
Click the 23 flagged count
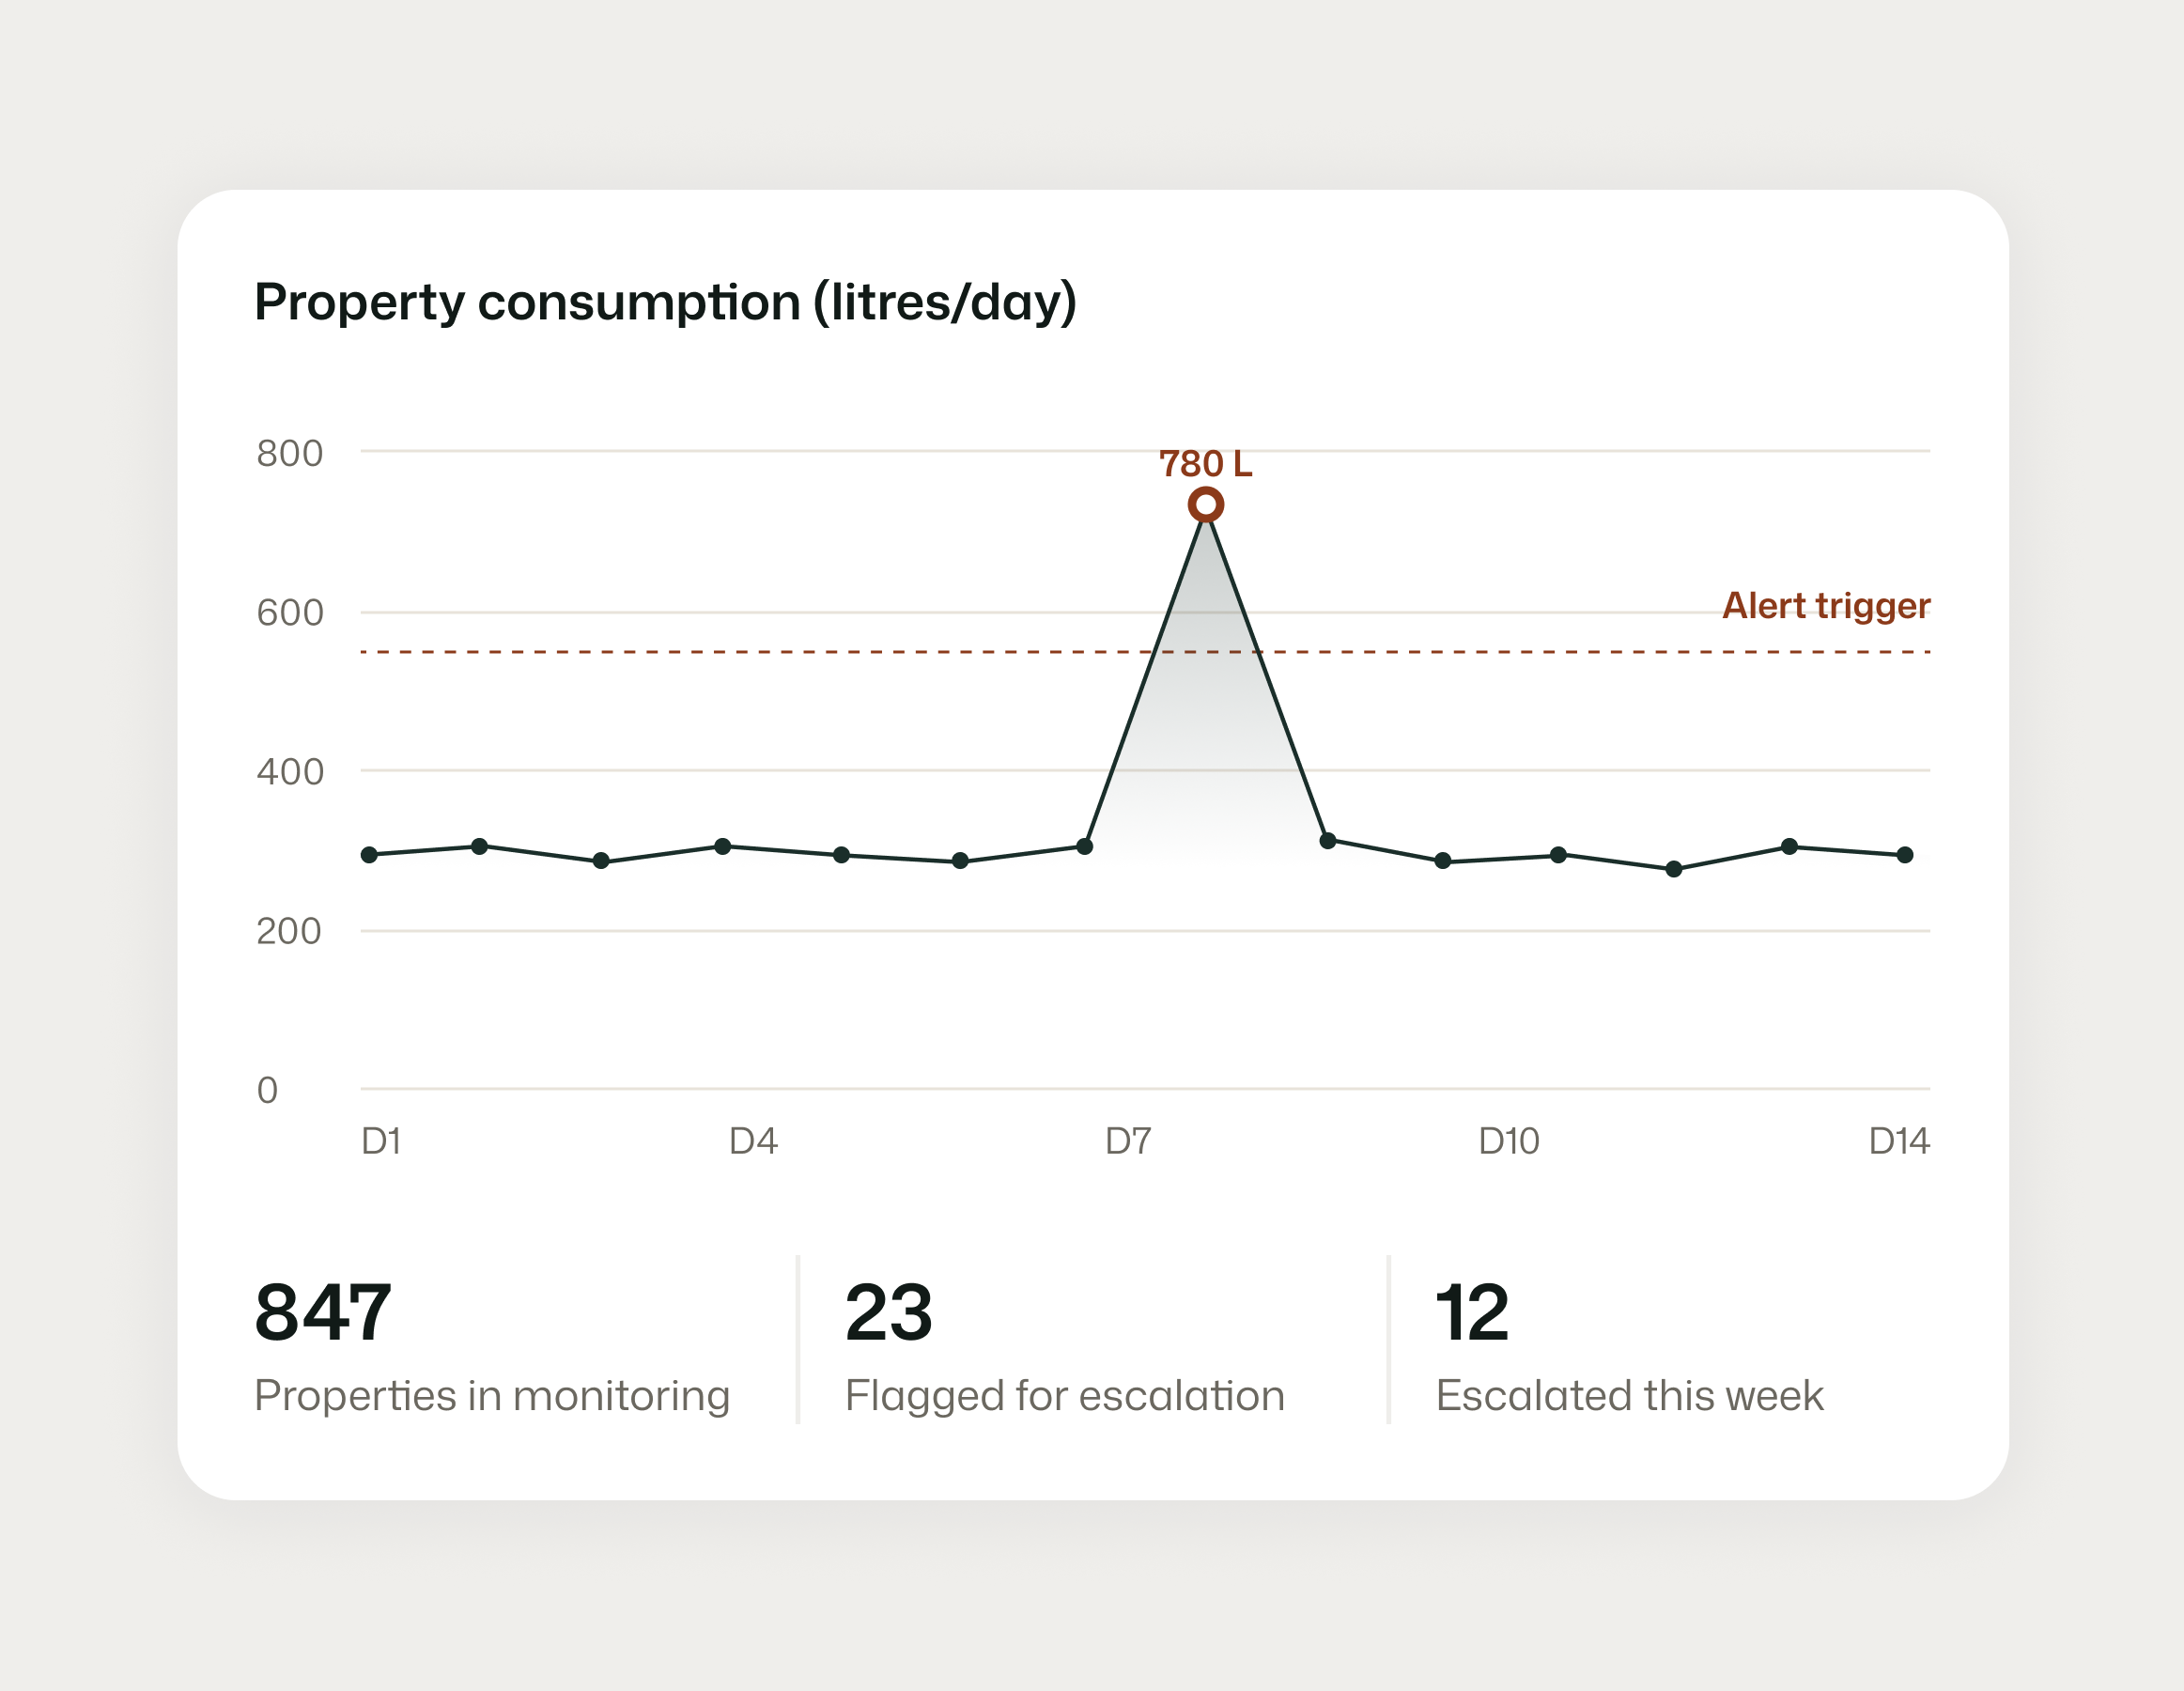(888, 1313)
